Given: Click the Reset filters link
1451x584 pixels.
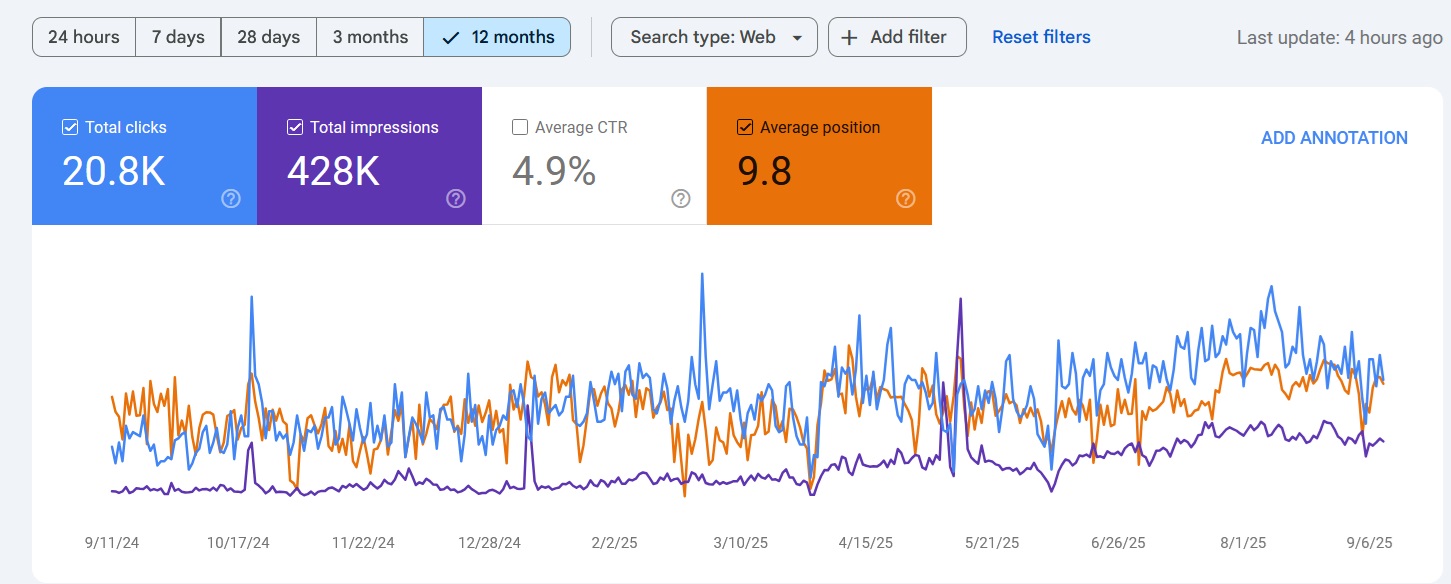Looking at the screenshot, I should tap(1041, 37).
